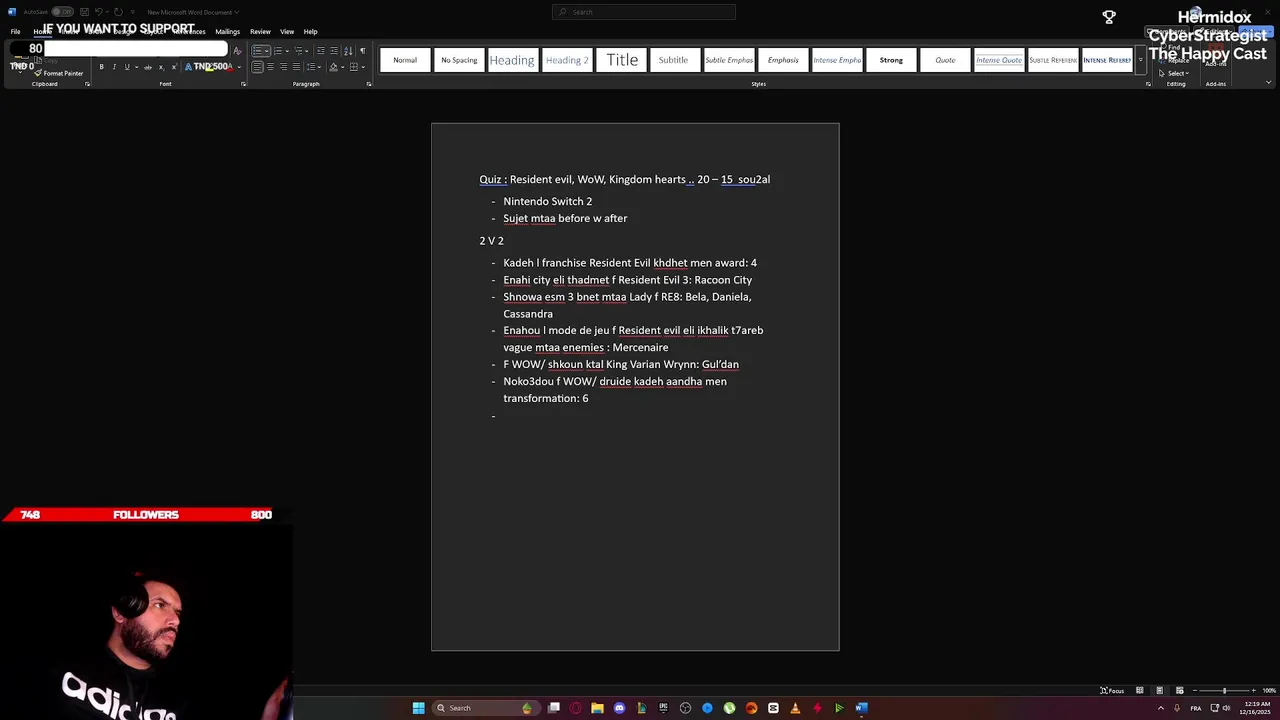This screenshot has width=1280, height=720.
Task: Apply the Heading 2 style
Action: (567, 60)
